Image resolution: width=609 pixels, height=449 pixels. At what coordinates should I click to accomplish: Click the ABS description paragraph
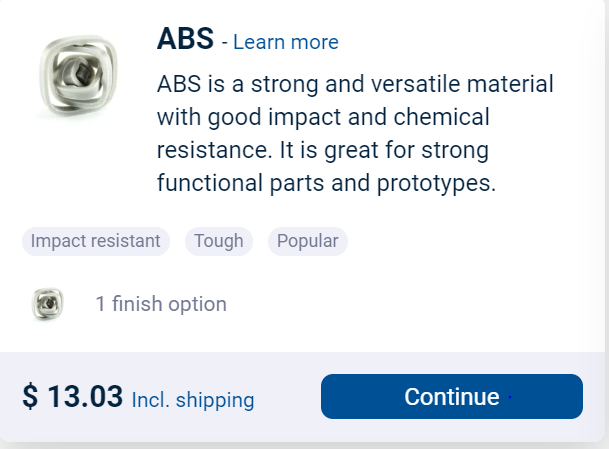point(355,133)
